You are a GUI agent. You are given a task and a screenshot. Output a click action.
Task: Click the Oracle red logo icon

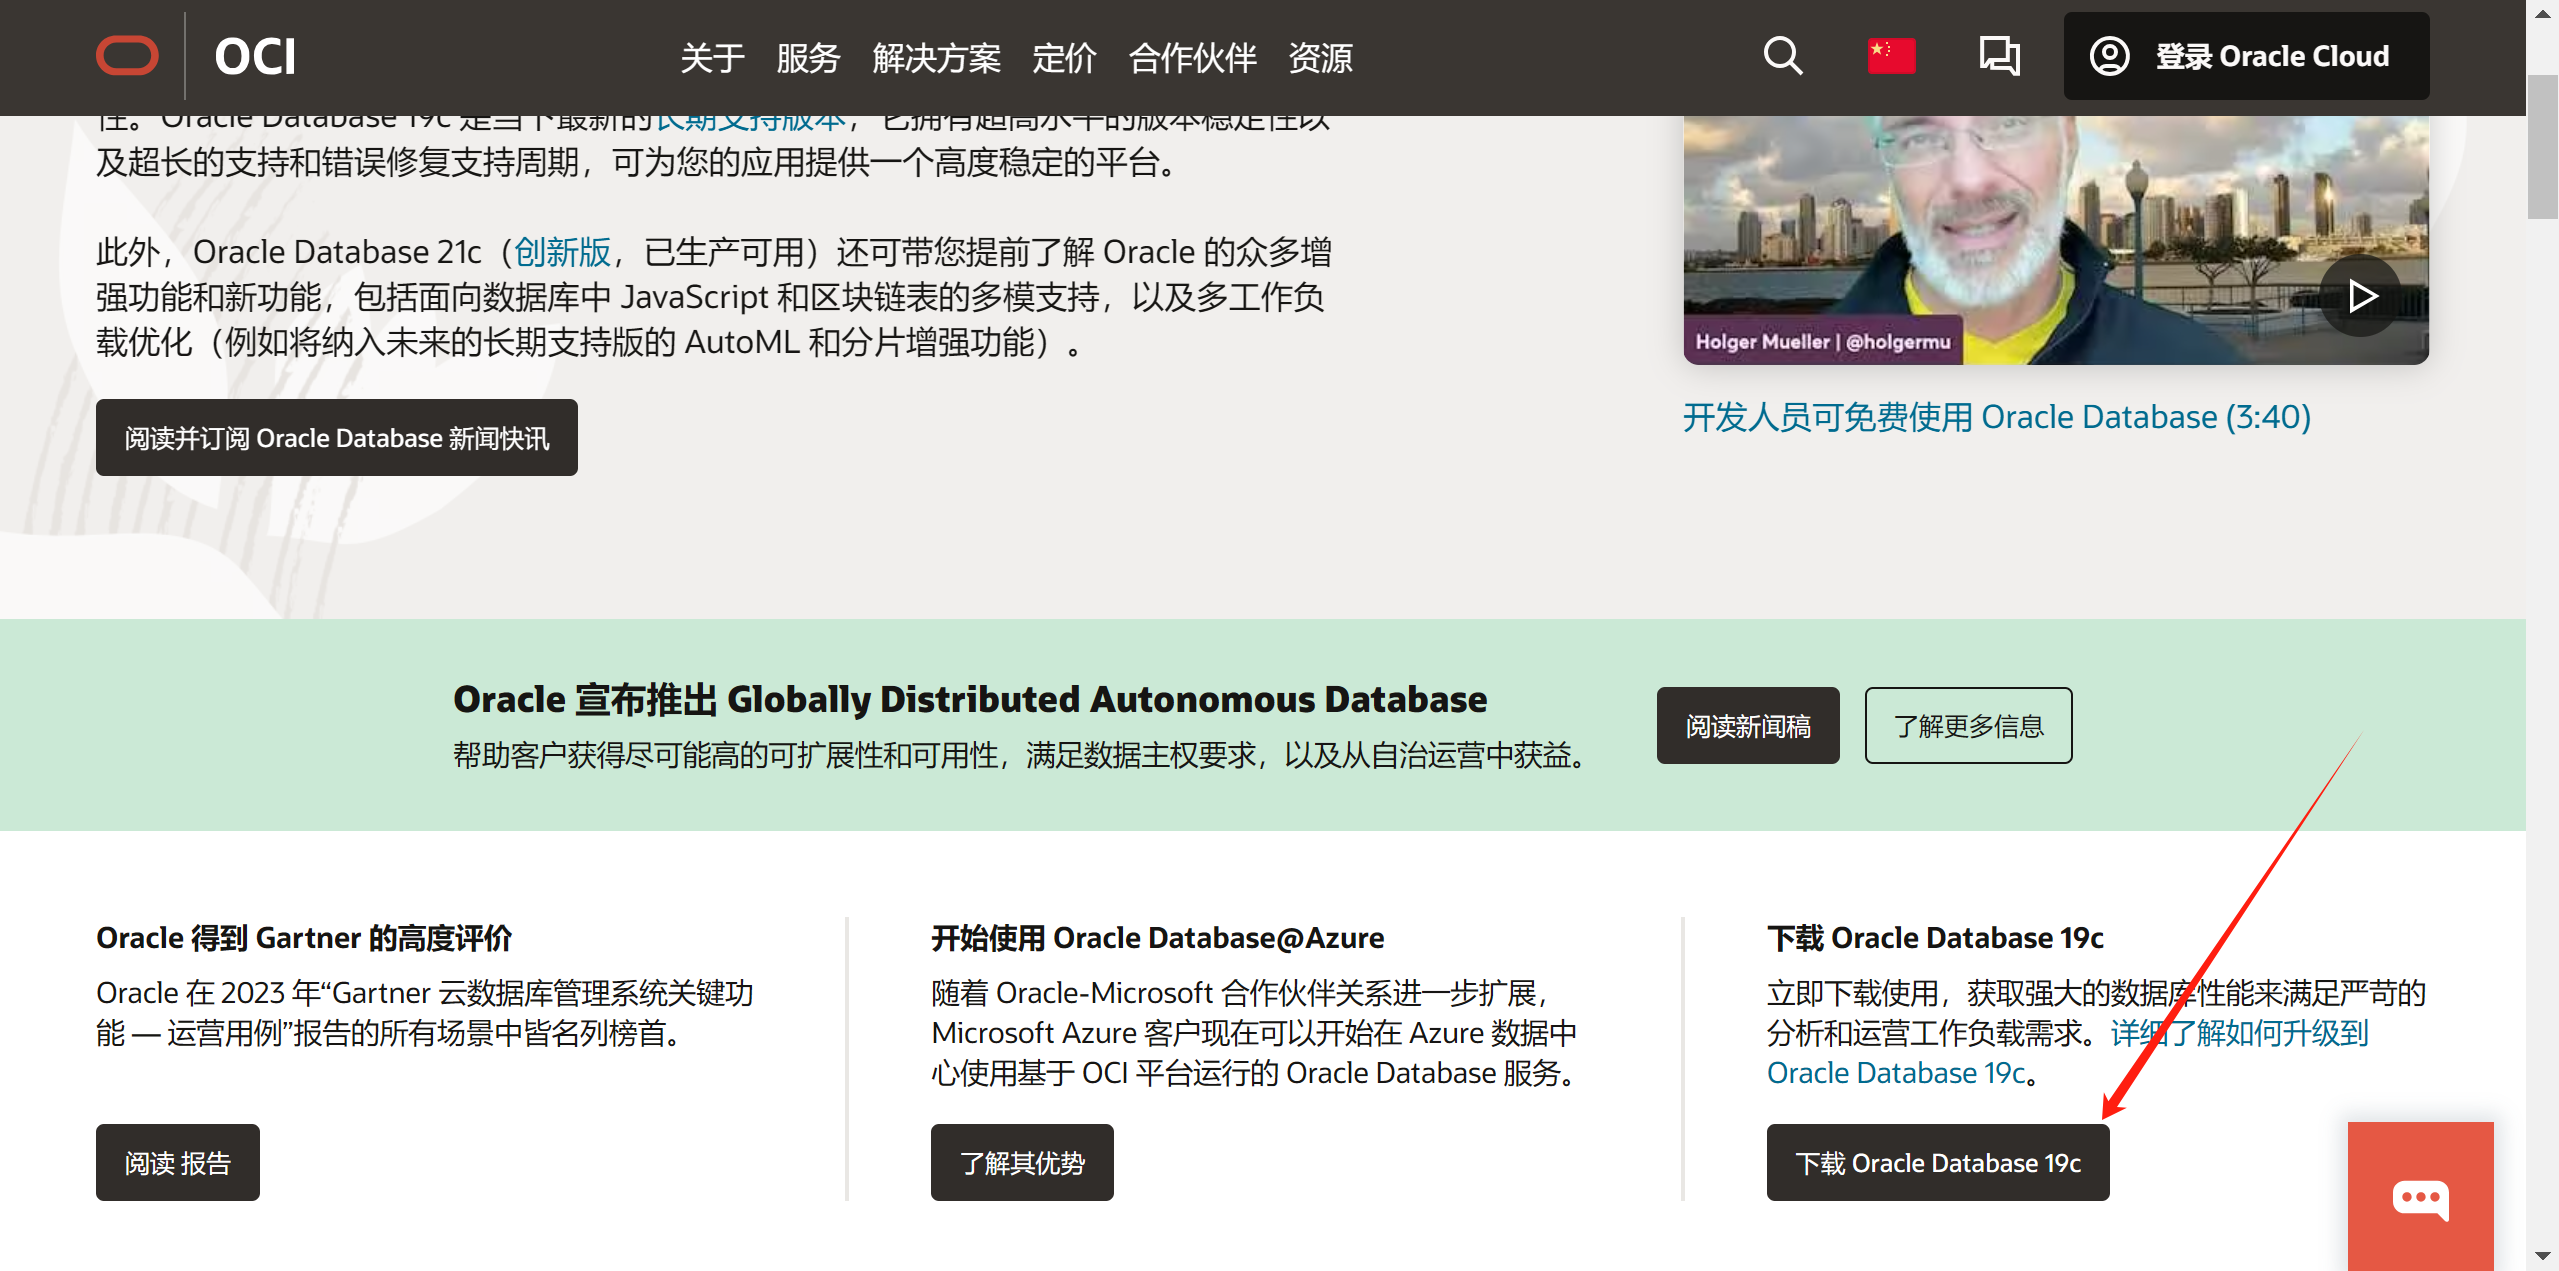pos(127,56)
